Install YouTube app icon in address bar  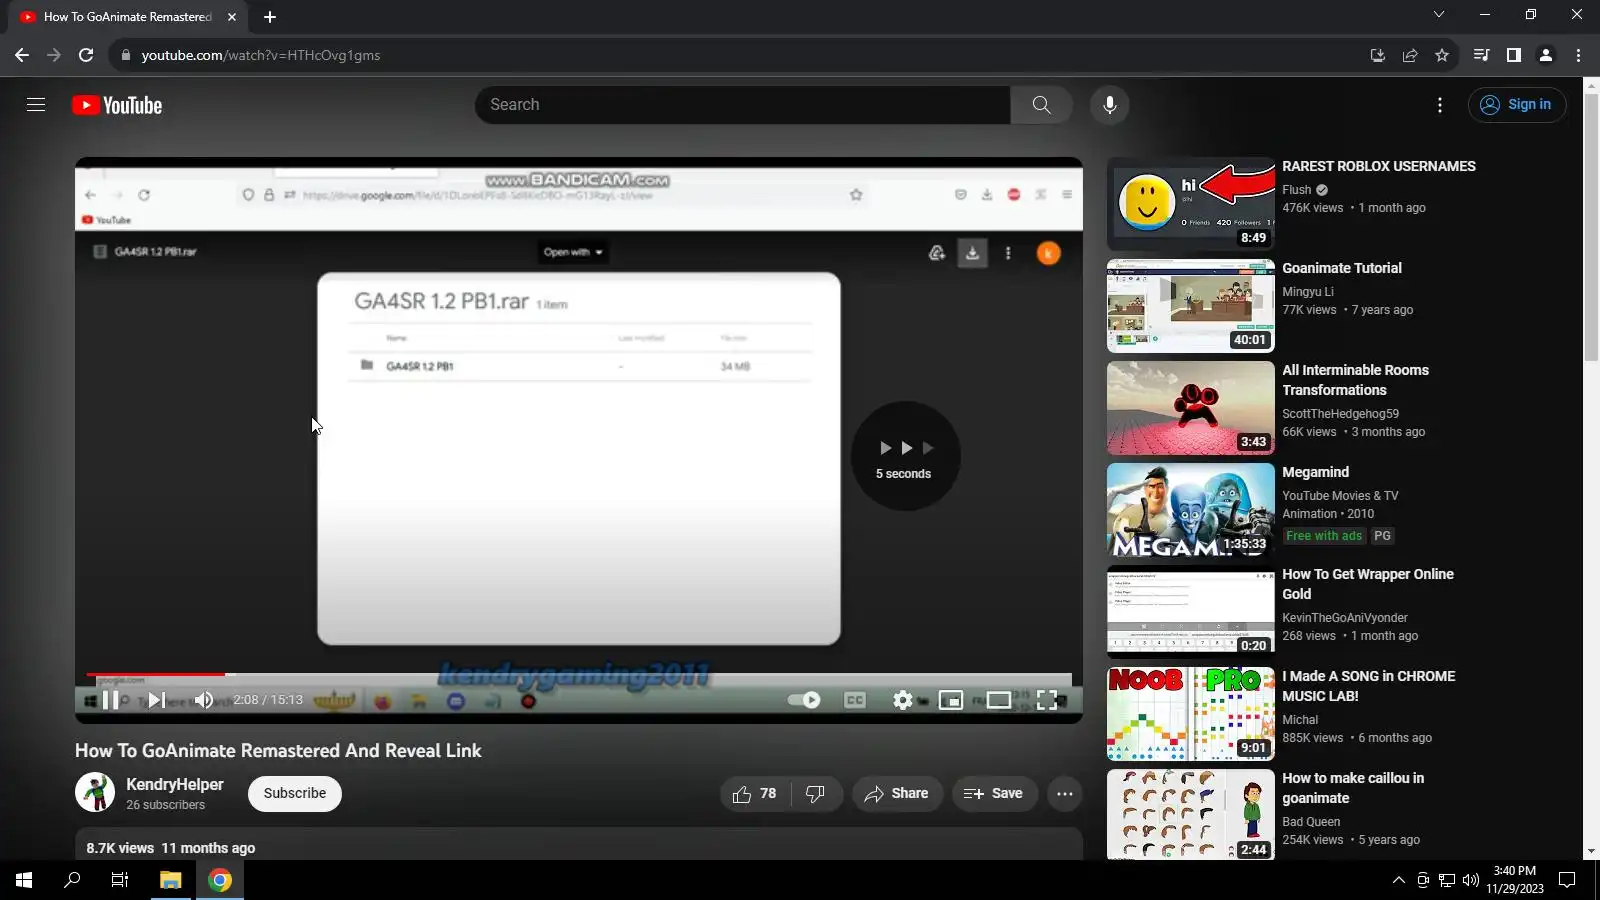coord(1378,55)
